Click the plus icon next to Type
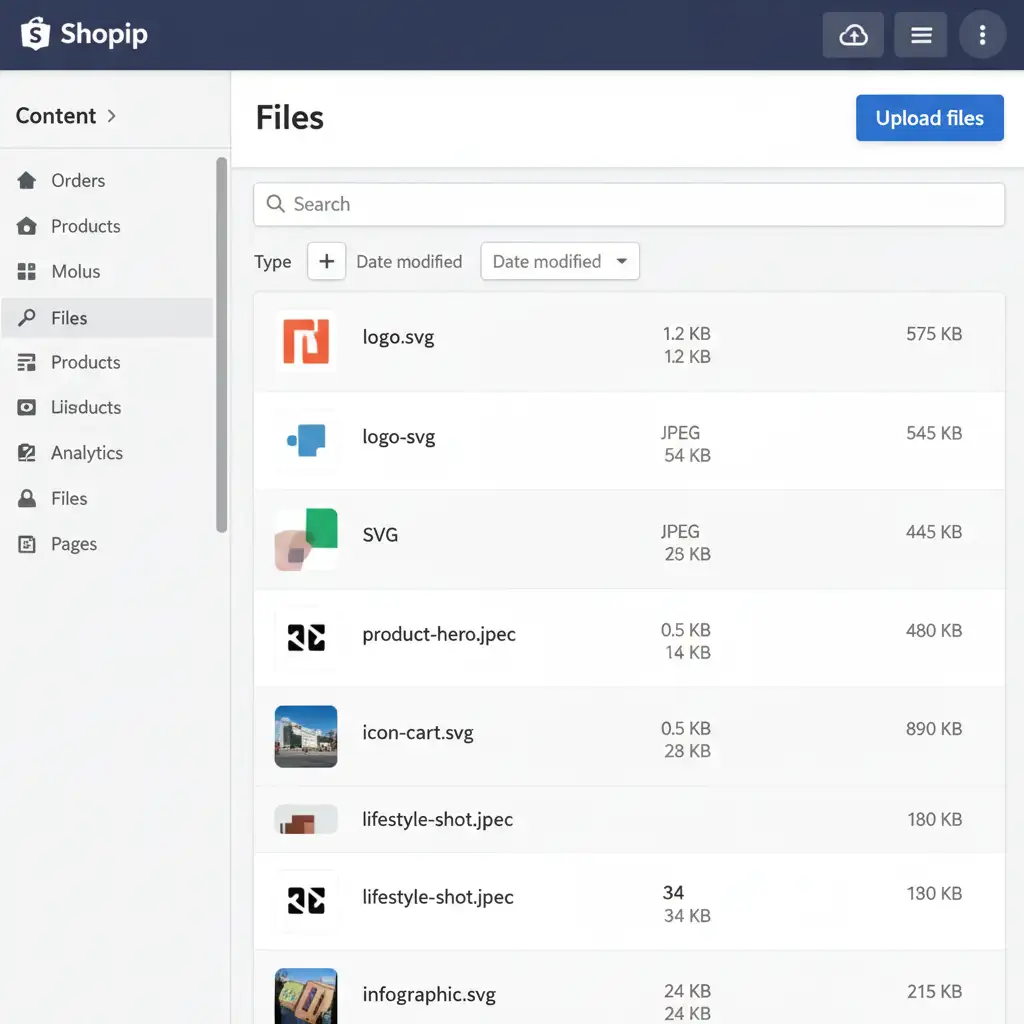 click(326, 262)
